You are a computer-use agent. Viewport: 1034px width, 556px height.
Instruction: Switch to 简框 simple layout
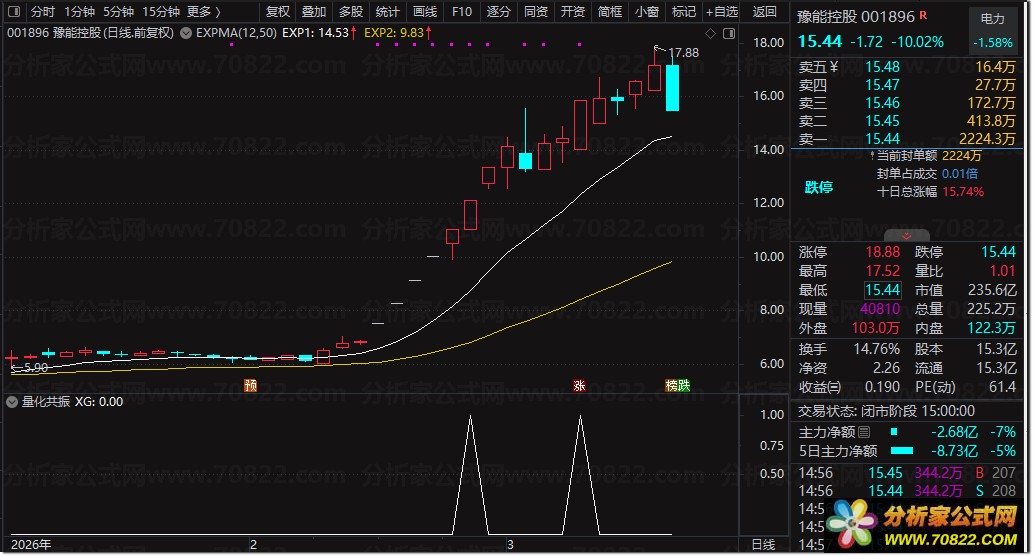click(609, 12)
